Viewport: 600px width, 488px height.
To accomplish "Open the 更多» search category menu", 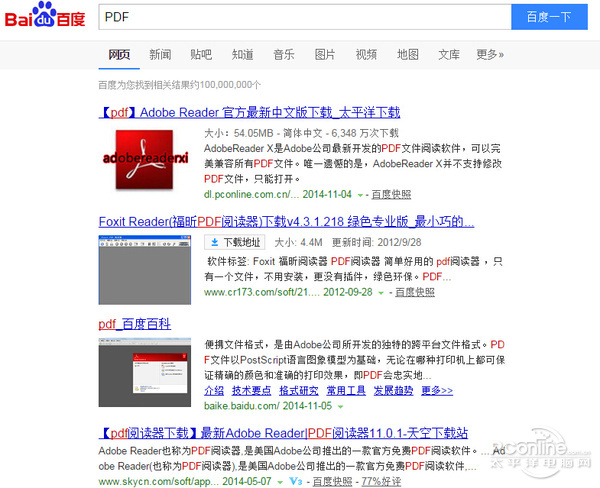I will pos(490,54).
